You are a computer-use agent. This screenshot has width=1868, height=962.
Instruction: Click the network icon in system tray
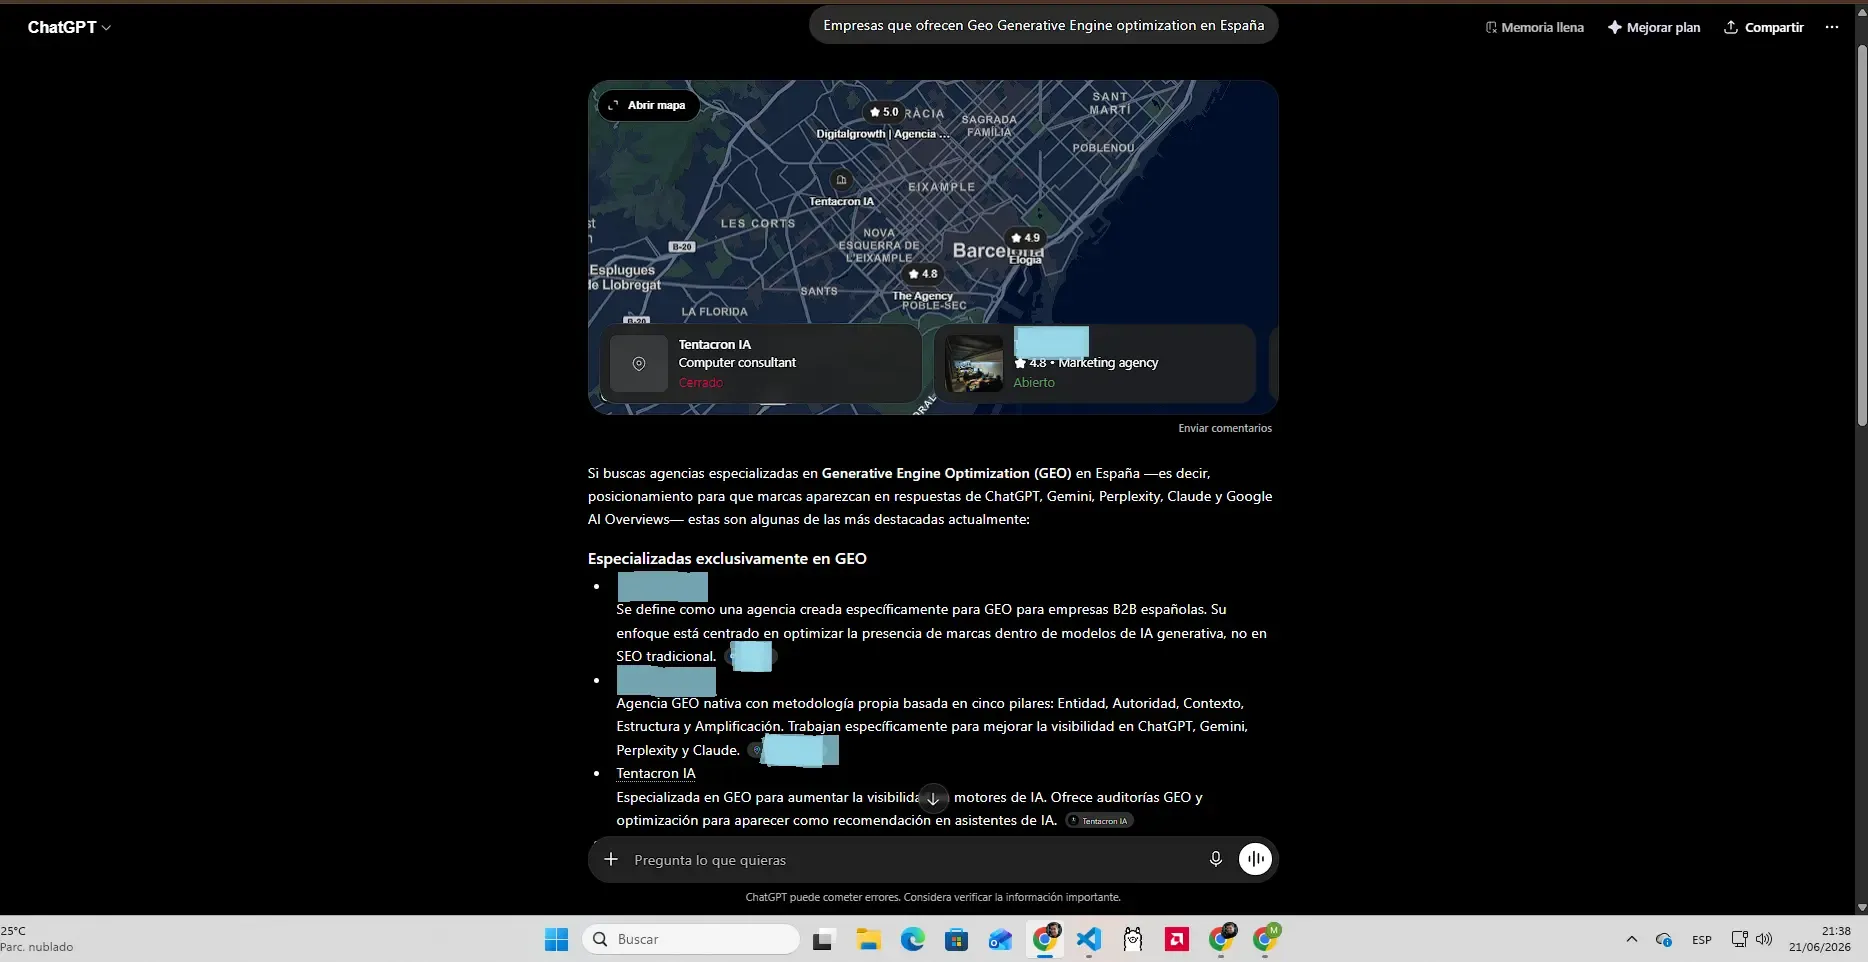(x=1740, y=939)
